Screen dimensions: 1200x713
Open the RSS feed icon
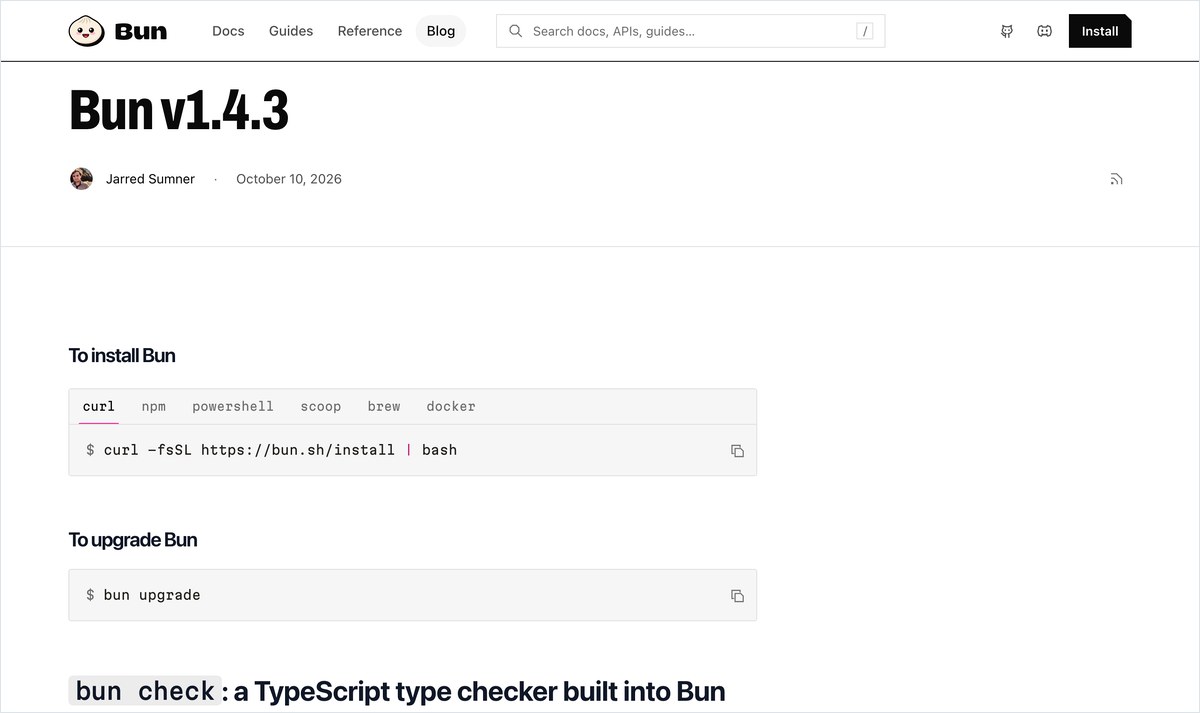tap(1116, 179)
